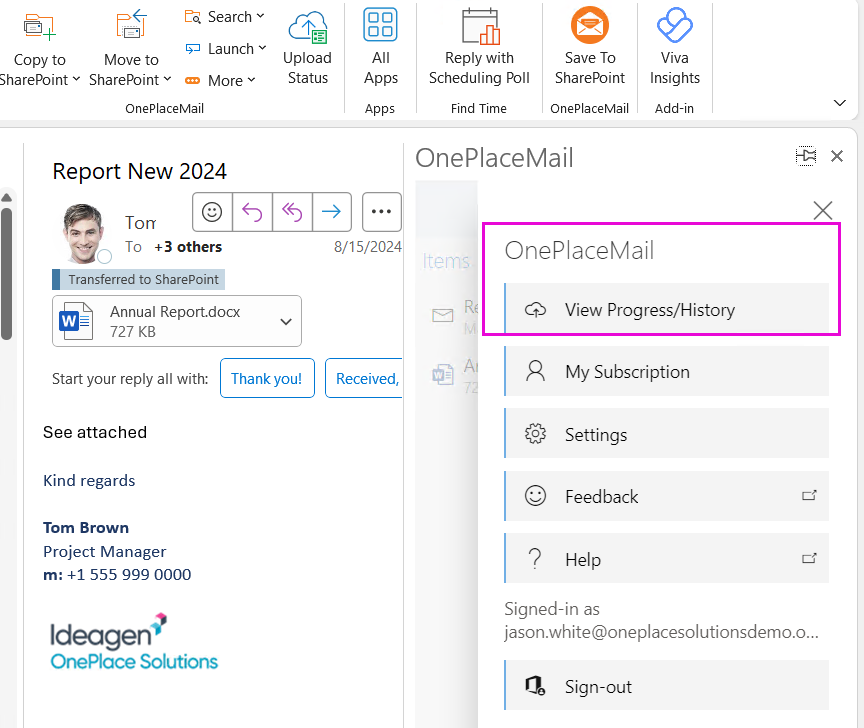This screenshot has width=864, height=728.
Task: Choose the "Thank you!" suggested reply
Action: click(267, 379)
